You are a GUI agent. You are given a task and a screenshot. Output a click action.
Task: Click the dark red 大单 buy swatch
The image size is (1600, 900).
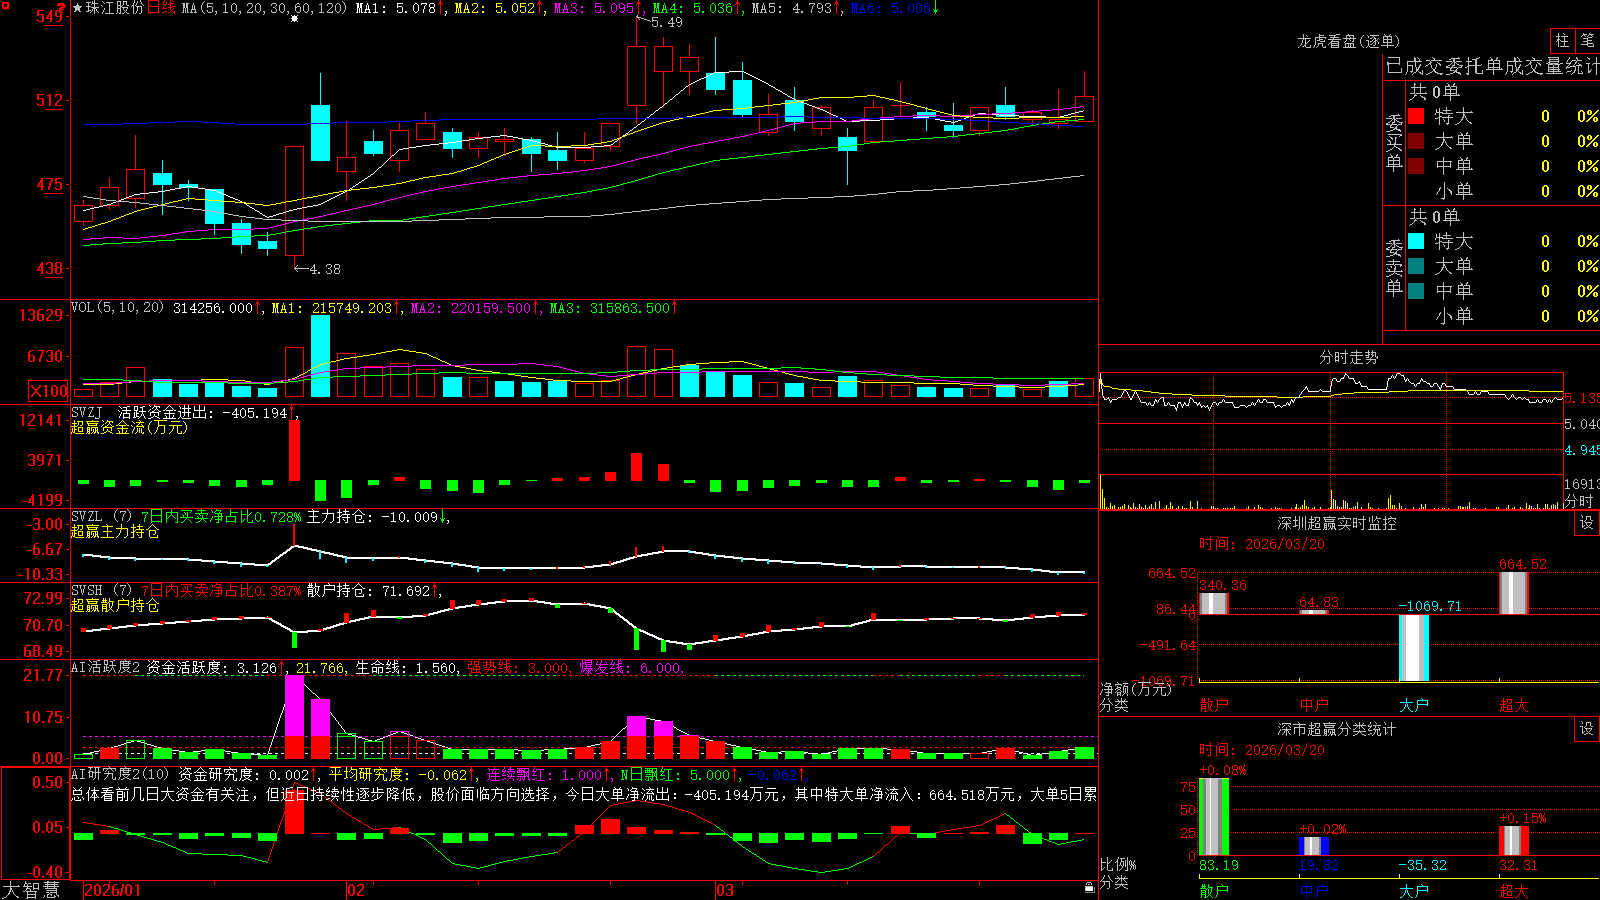[1416, 141]
